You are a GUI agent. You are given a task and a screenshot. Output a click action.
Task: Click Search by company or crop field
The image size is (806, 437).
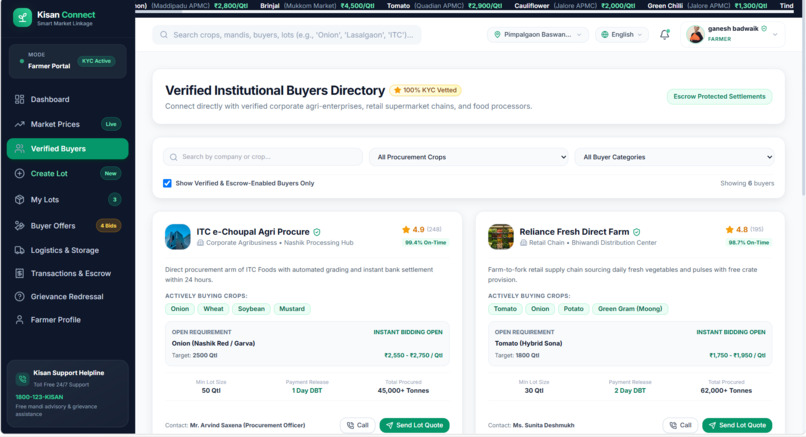[x=263, y=157]
